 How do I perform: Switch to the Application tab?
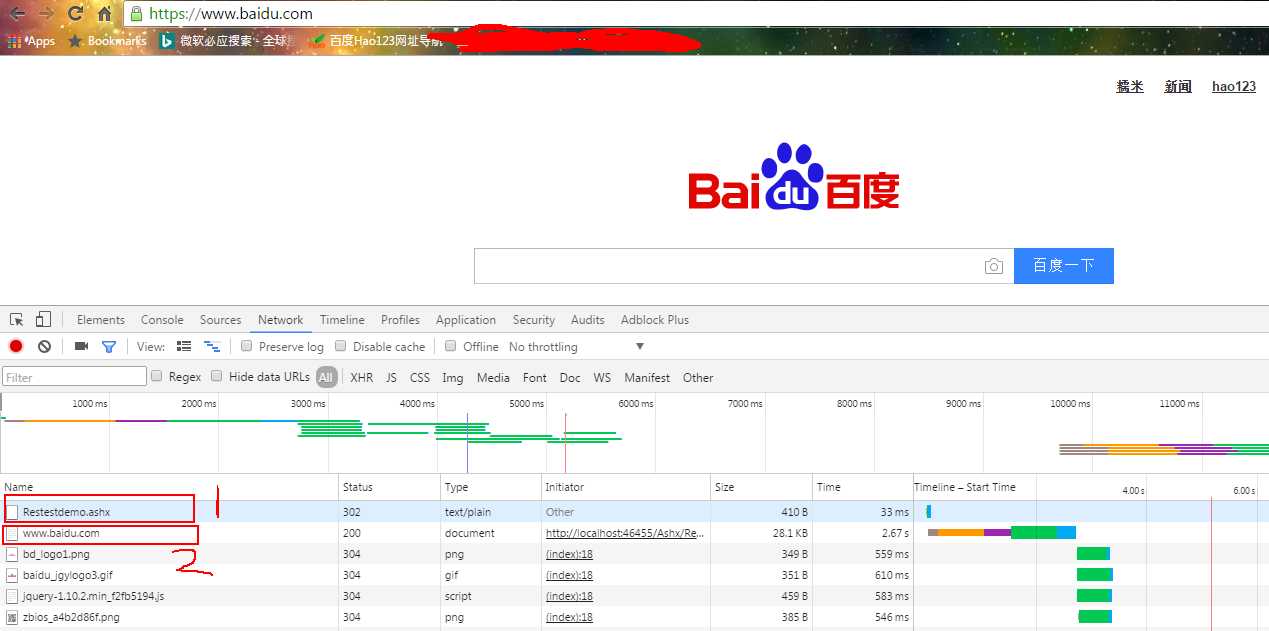[x=466, y=320]
